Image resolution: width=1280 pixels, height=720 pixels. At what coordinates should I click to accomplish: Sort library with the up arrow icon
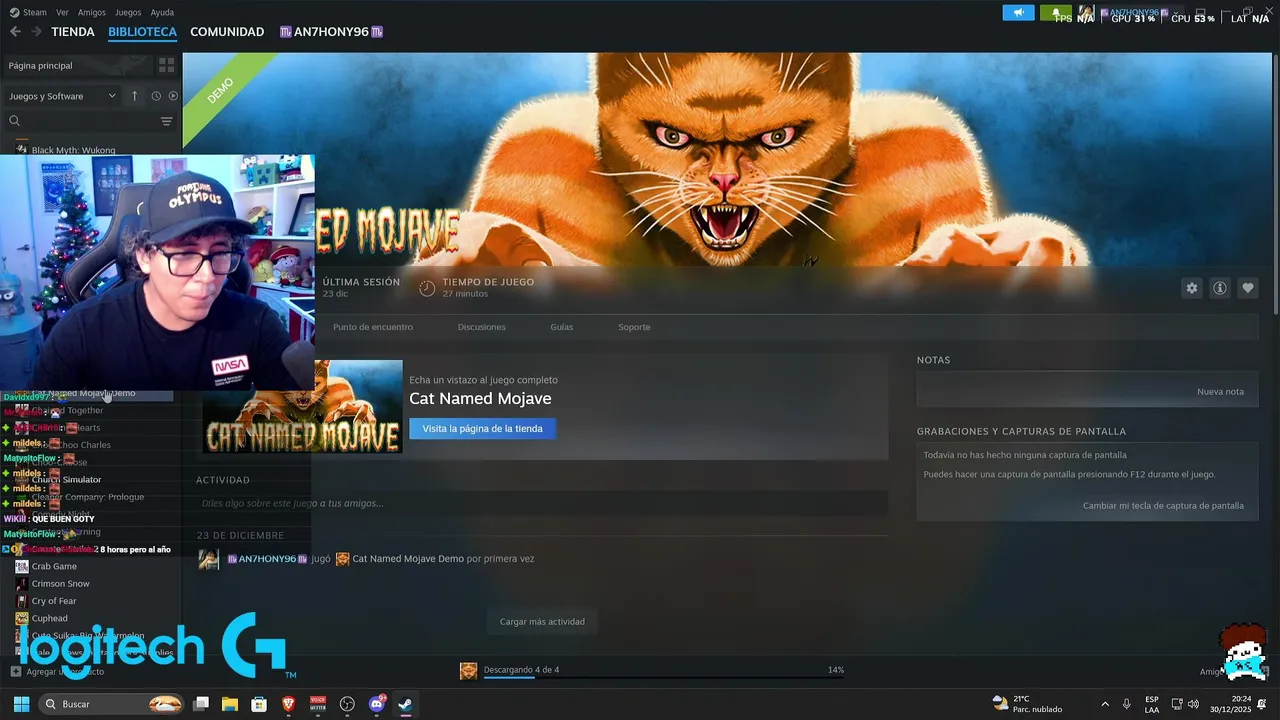coord(135,96)
